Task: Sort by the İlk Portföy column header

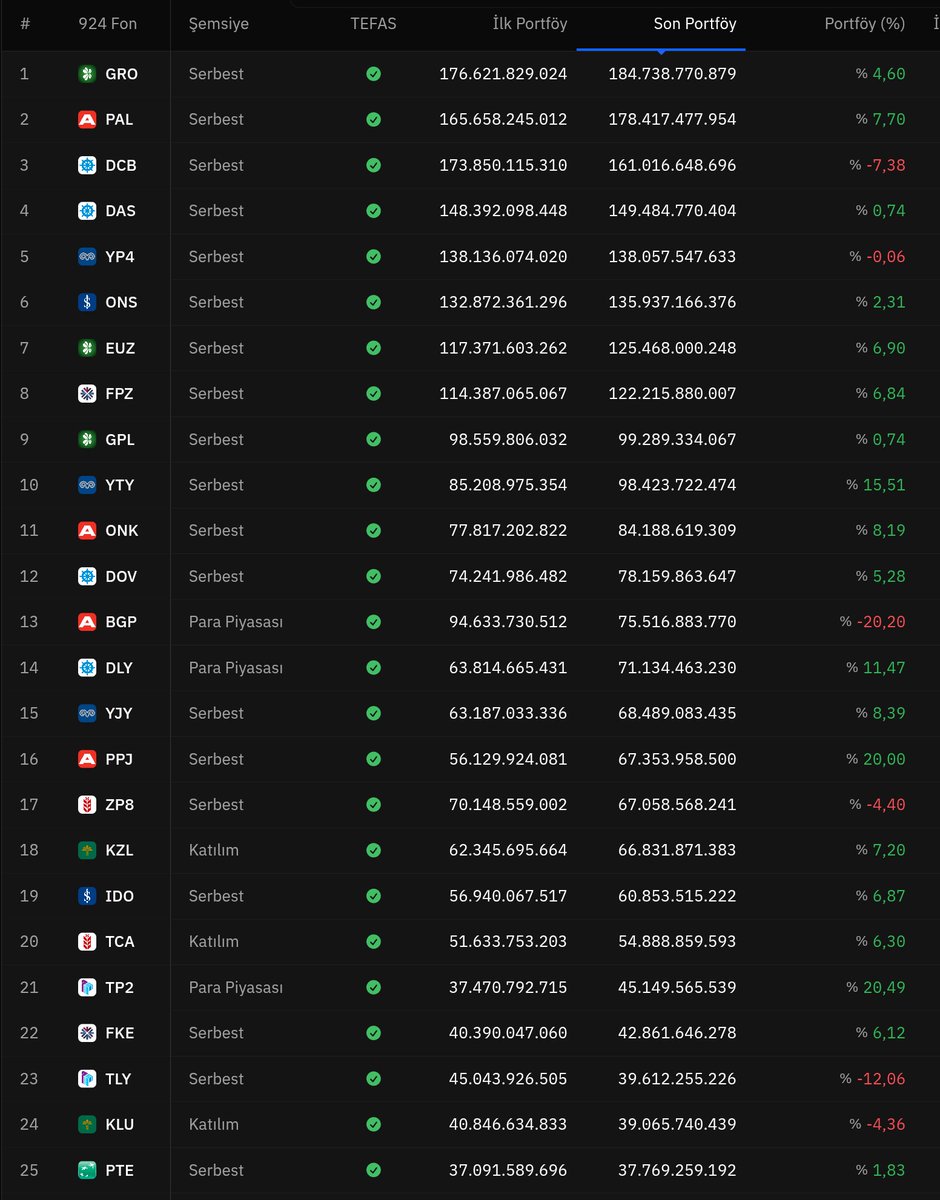Action: [x=530, y=23]
